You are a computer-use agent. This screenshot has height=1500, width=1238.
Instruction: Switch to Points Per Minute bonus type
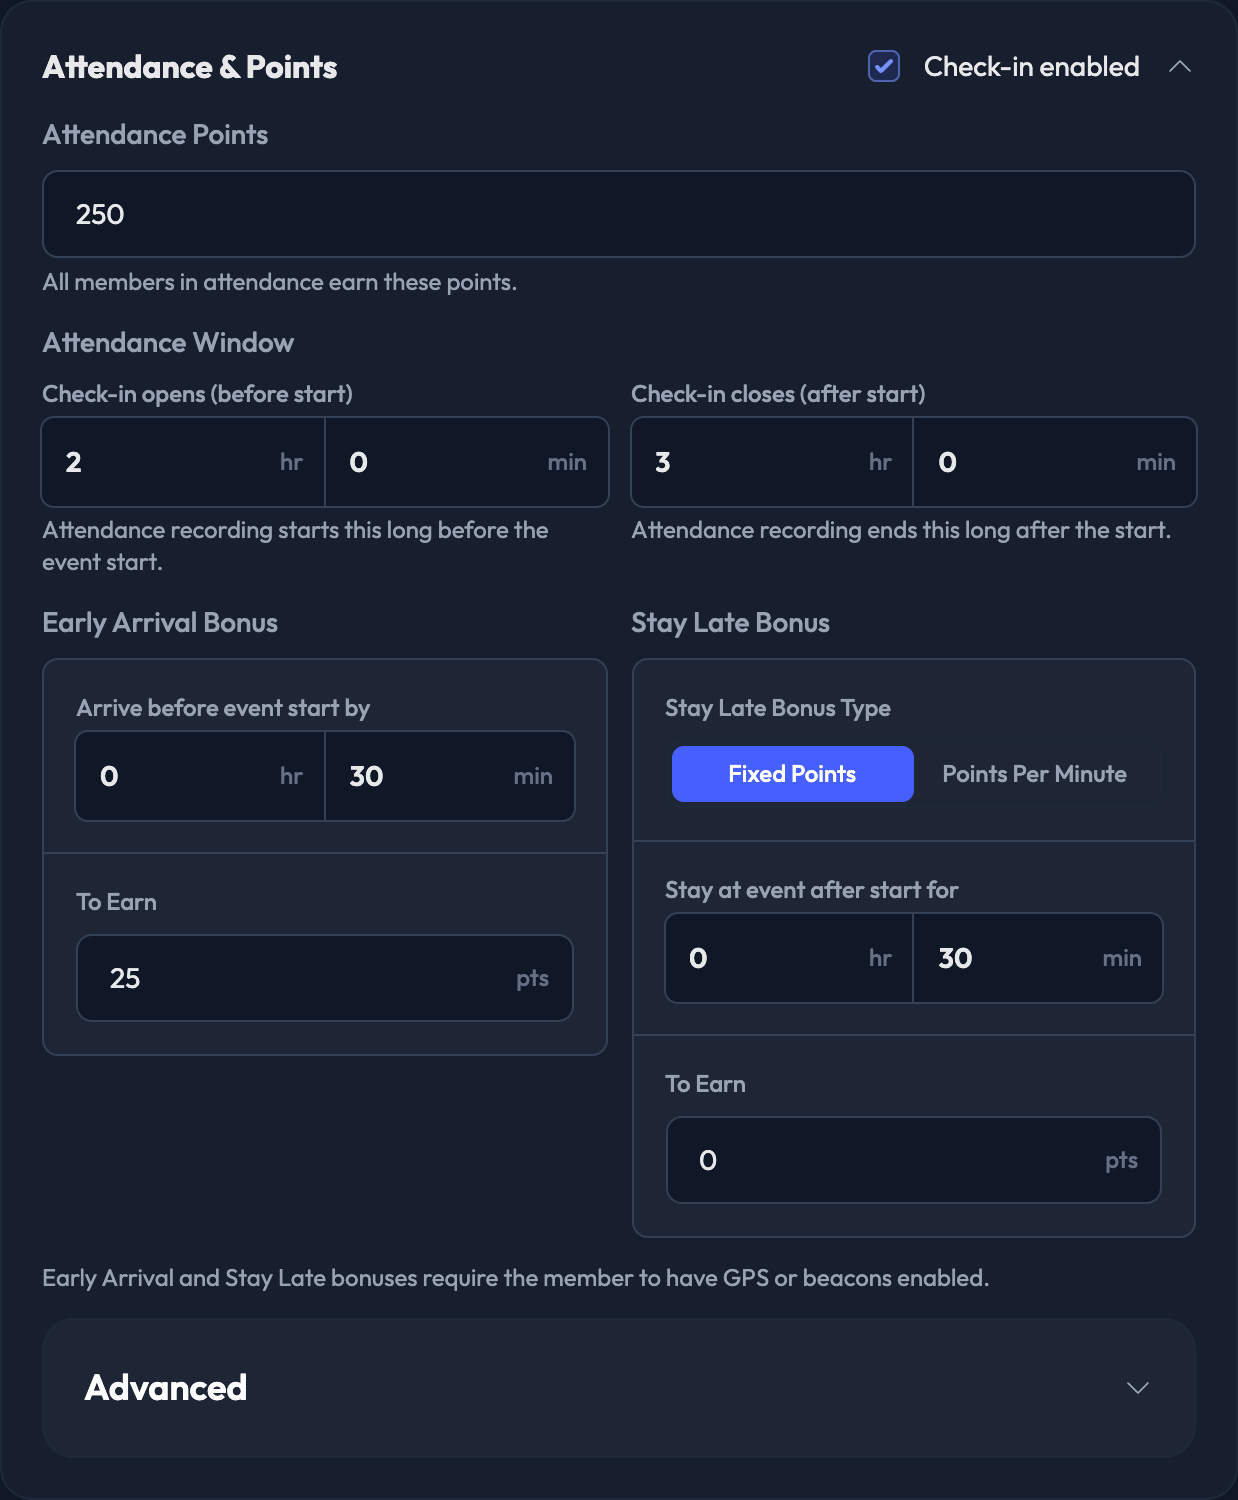[1035, 774]
